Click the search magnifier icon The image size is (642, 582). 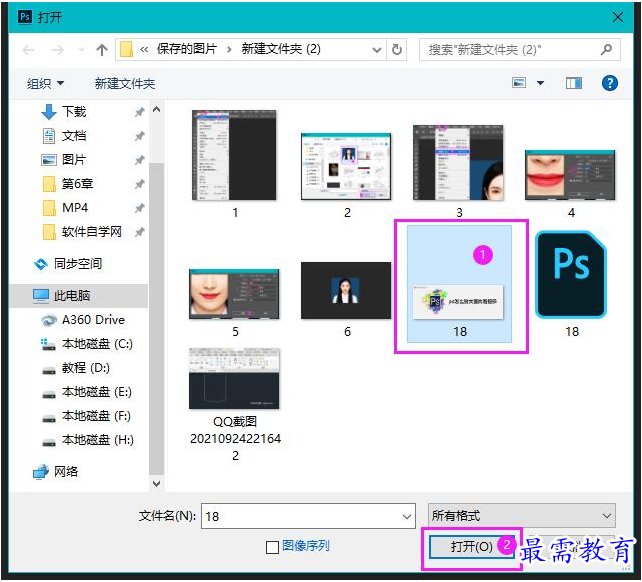click(606, 50)
